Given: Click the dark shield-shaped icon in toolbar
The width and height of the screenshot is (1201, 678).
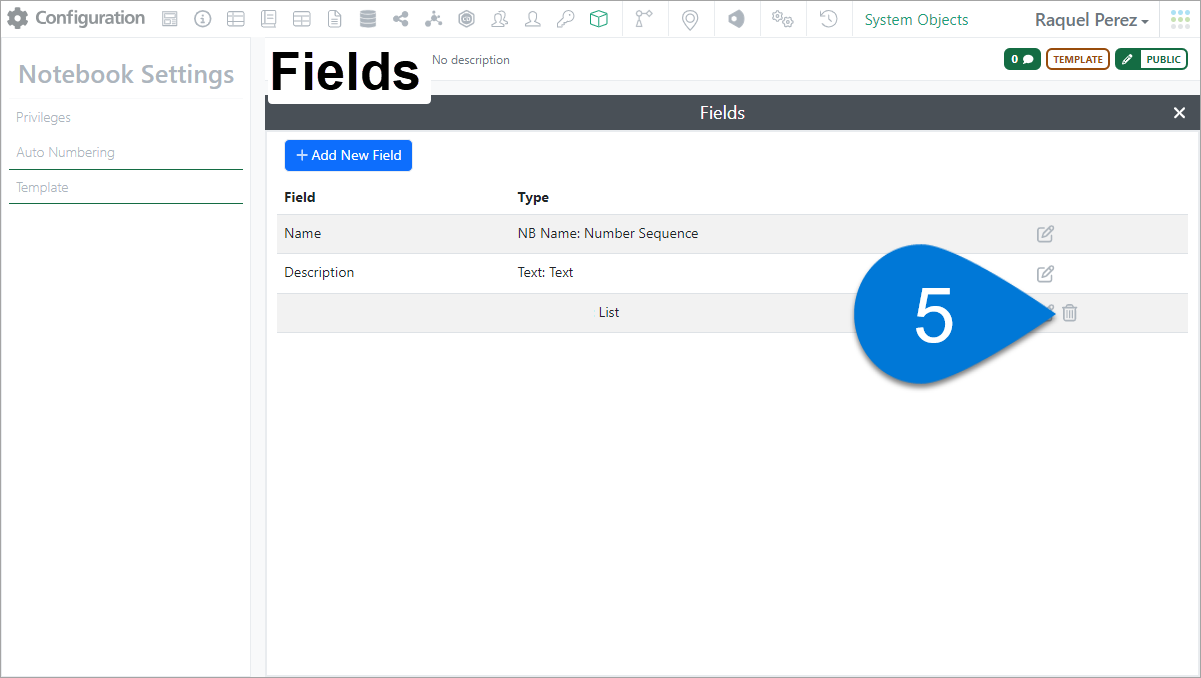Looking at the screenshot, I should coord(736,19).
